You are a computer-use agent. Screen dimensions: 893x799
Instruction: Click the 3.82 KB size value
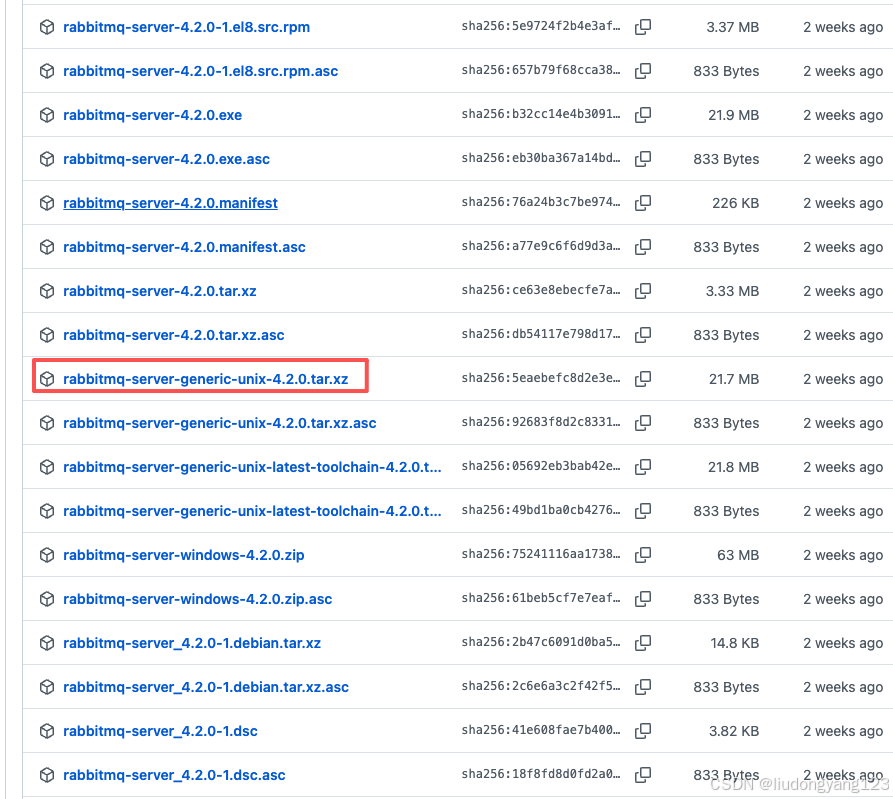[x=734, y=731]
